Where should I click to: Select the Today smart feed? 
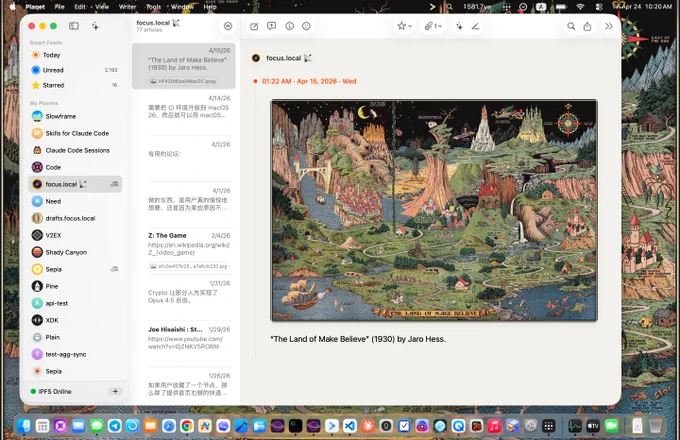75,55
